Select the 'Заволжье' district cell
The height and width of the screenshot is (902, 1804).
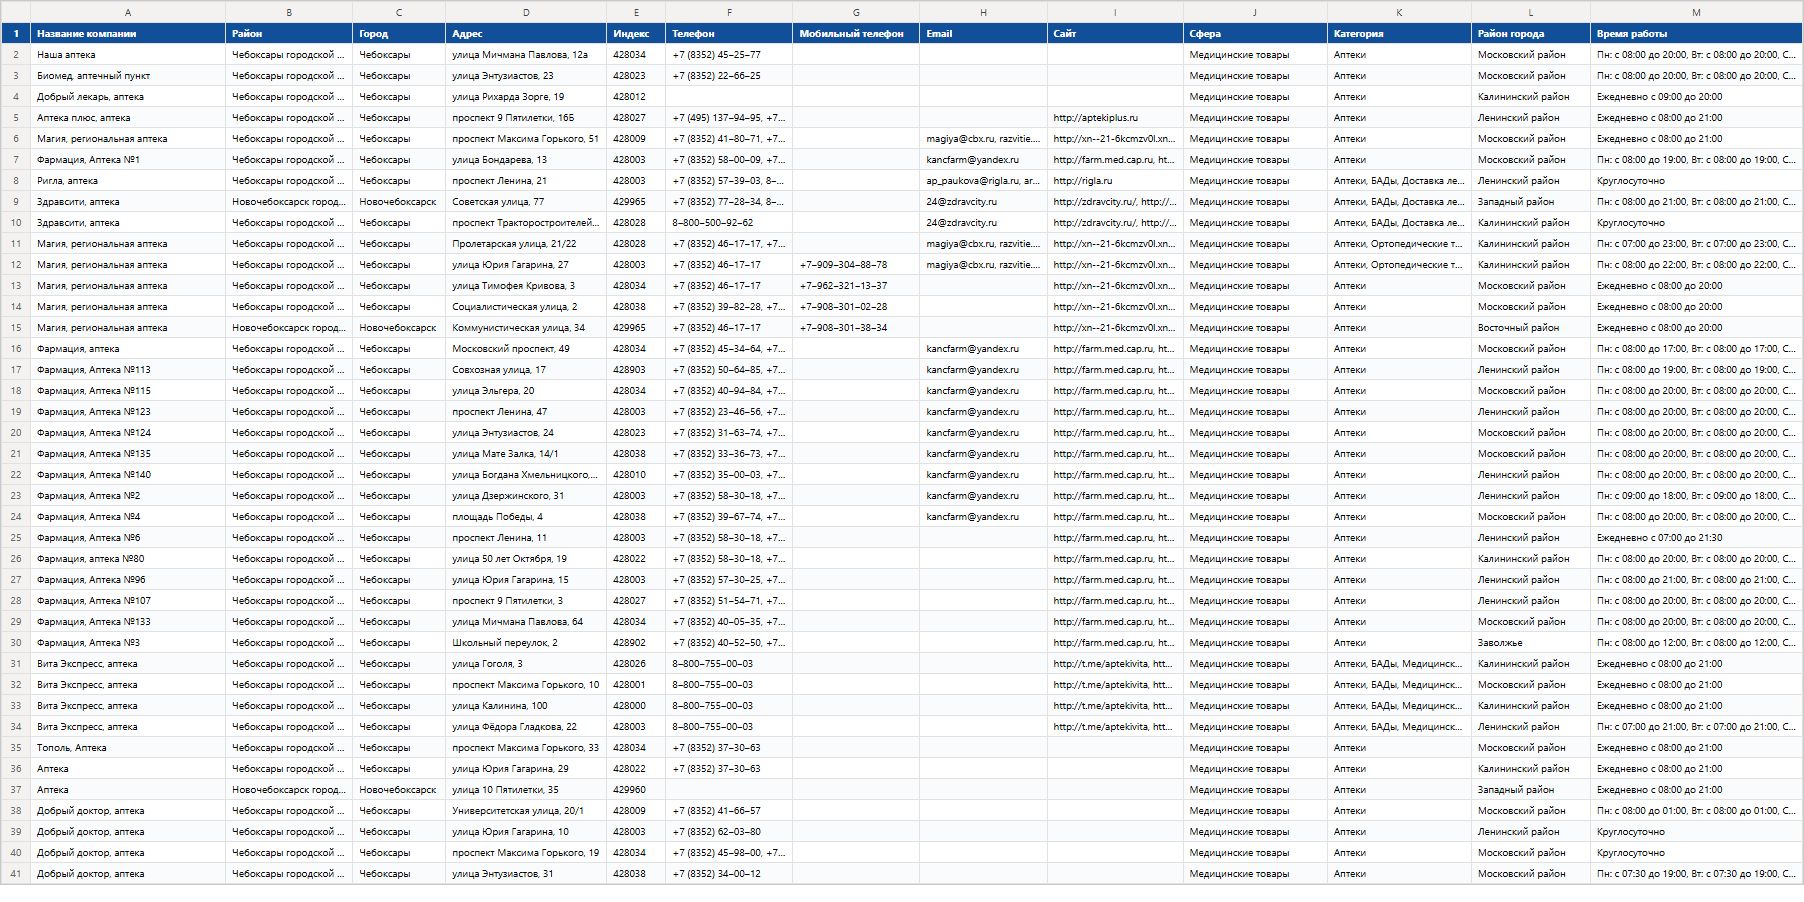pyautogui.click(x=1531, y=642)
